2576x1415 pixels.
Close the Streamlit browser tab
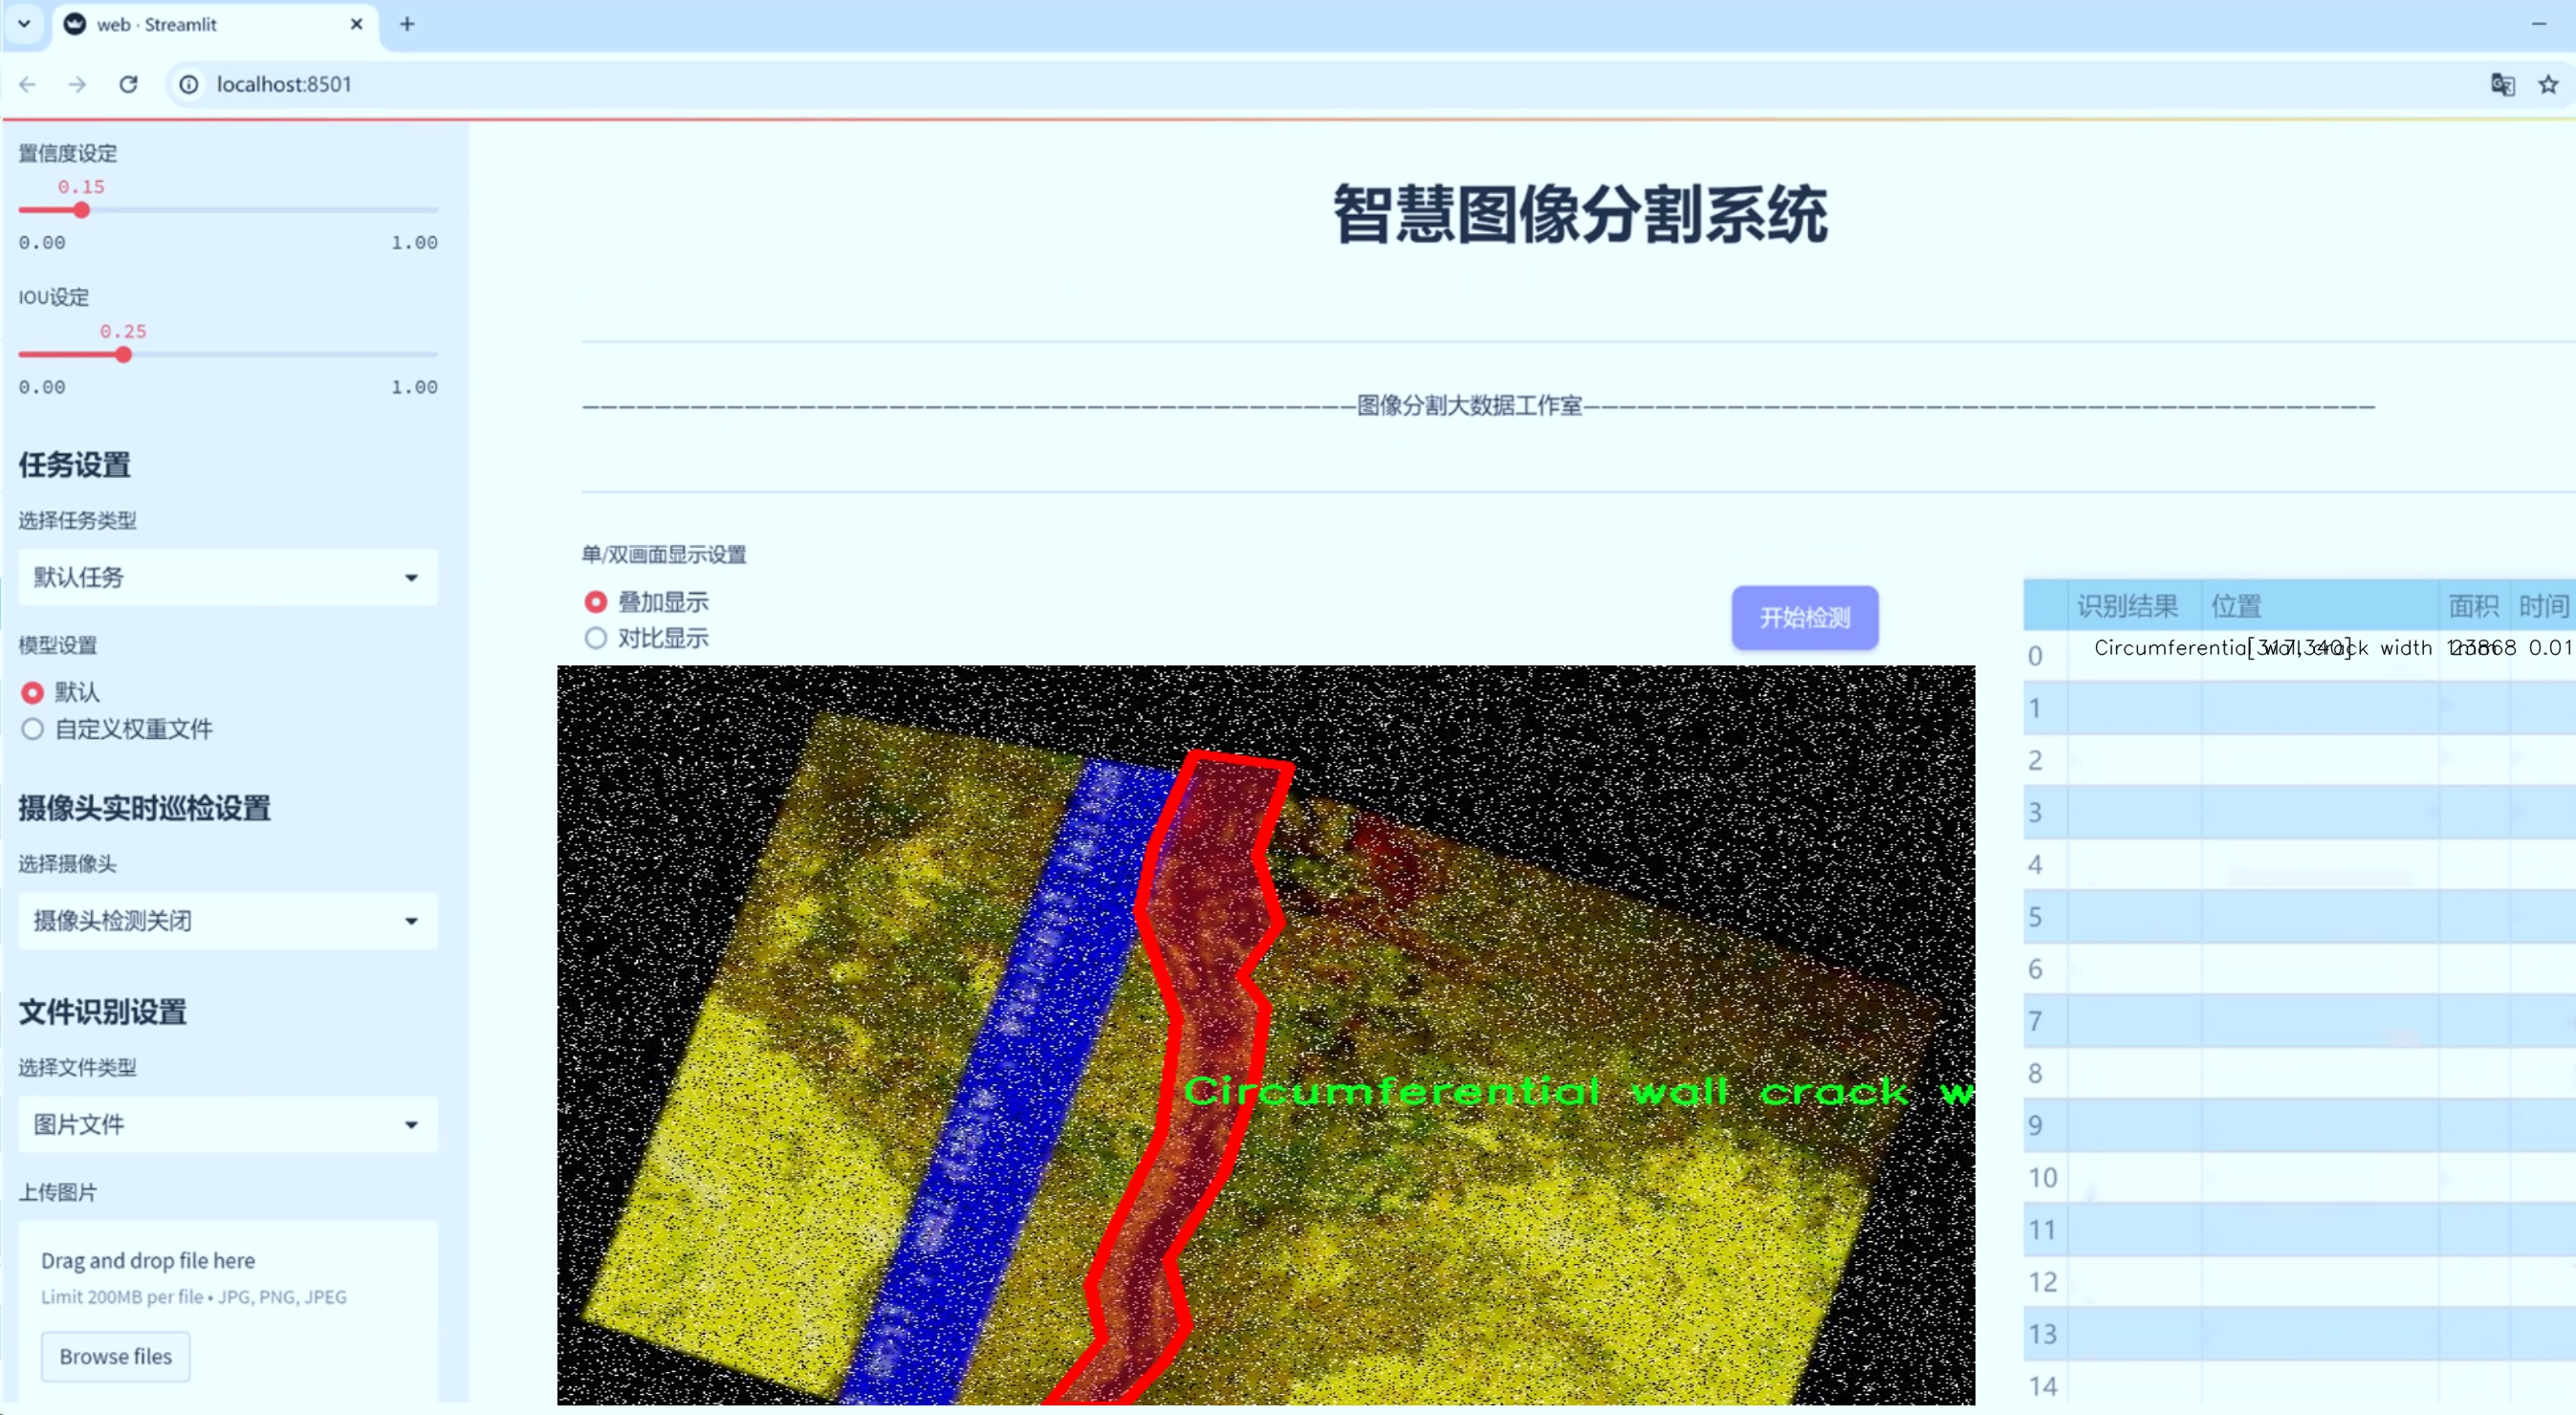[x=356, y=24]
